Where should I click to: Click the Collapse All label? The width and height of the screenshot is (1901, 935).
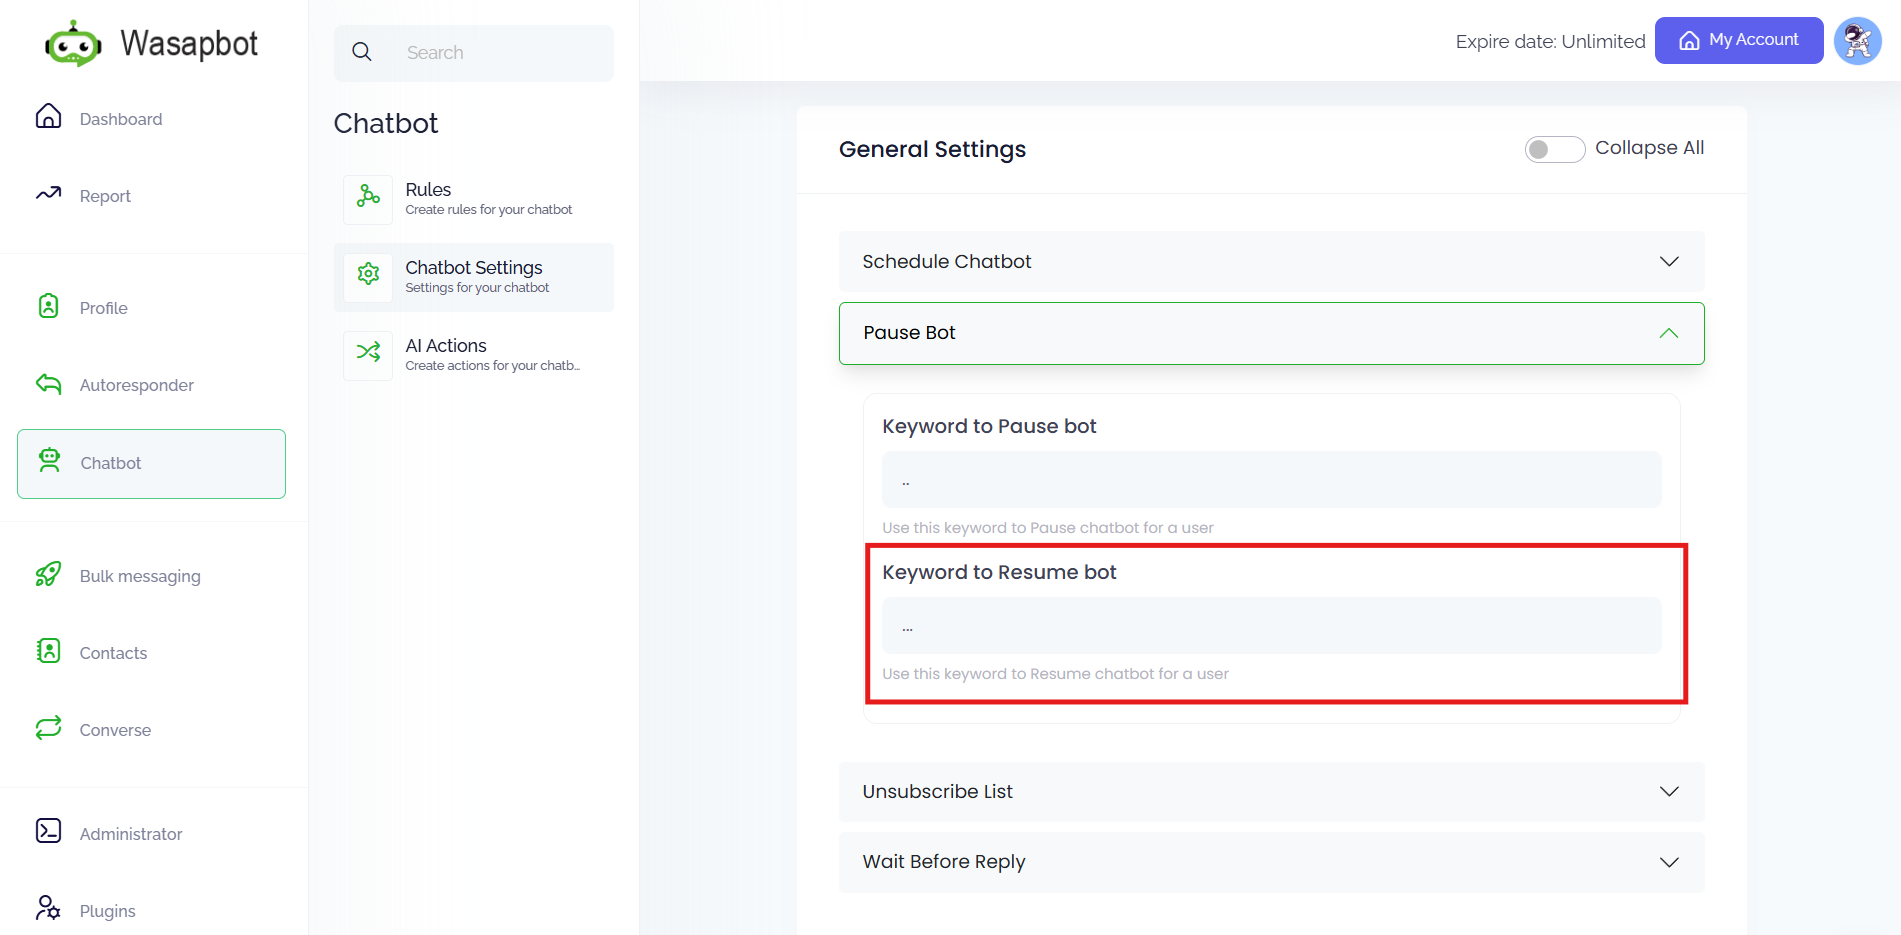[x=1649, y=147]
